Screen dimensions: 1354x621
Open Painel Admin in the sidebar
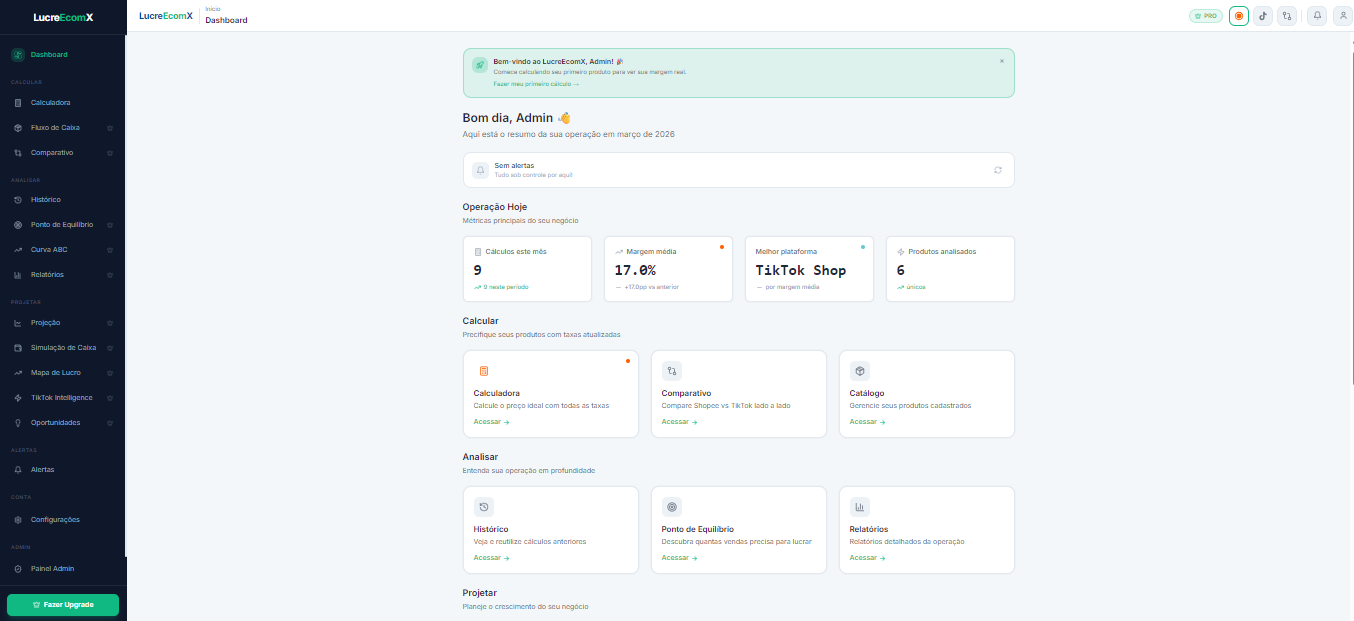coord(63,569)
